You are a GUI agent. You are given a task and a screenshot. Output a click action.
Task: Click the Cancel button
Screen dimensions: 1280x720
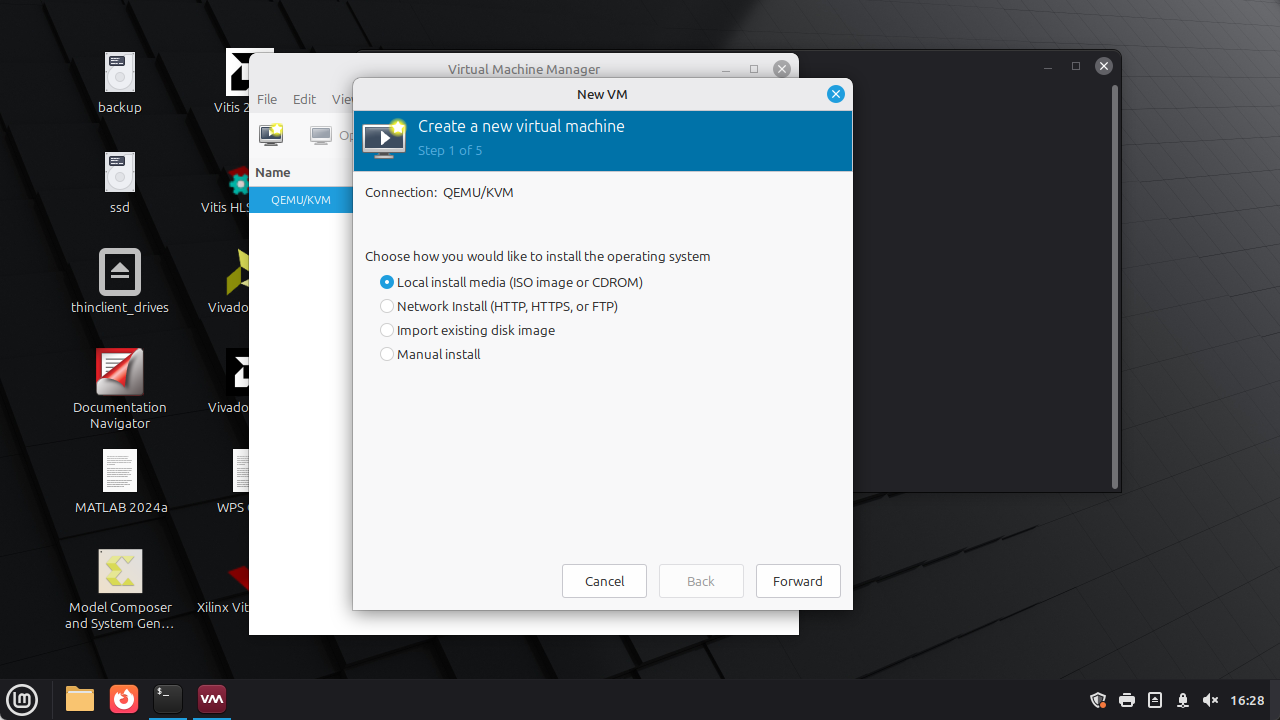[x=604, y=581]
